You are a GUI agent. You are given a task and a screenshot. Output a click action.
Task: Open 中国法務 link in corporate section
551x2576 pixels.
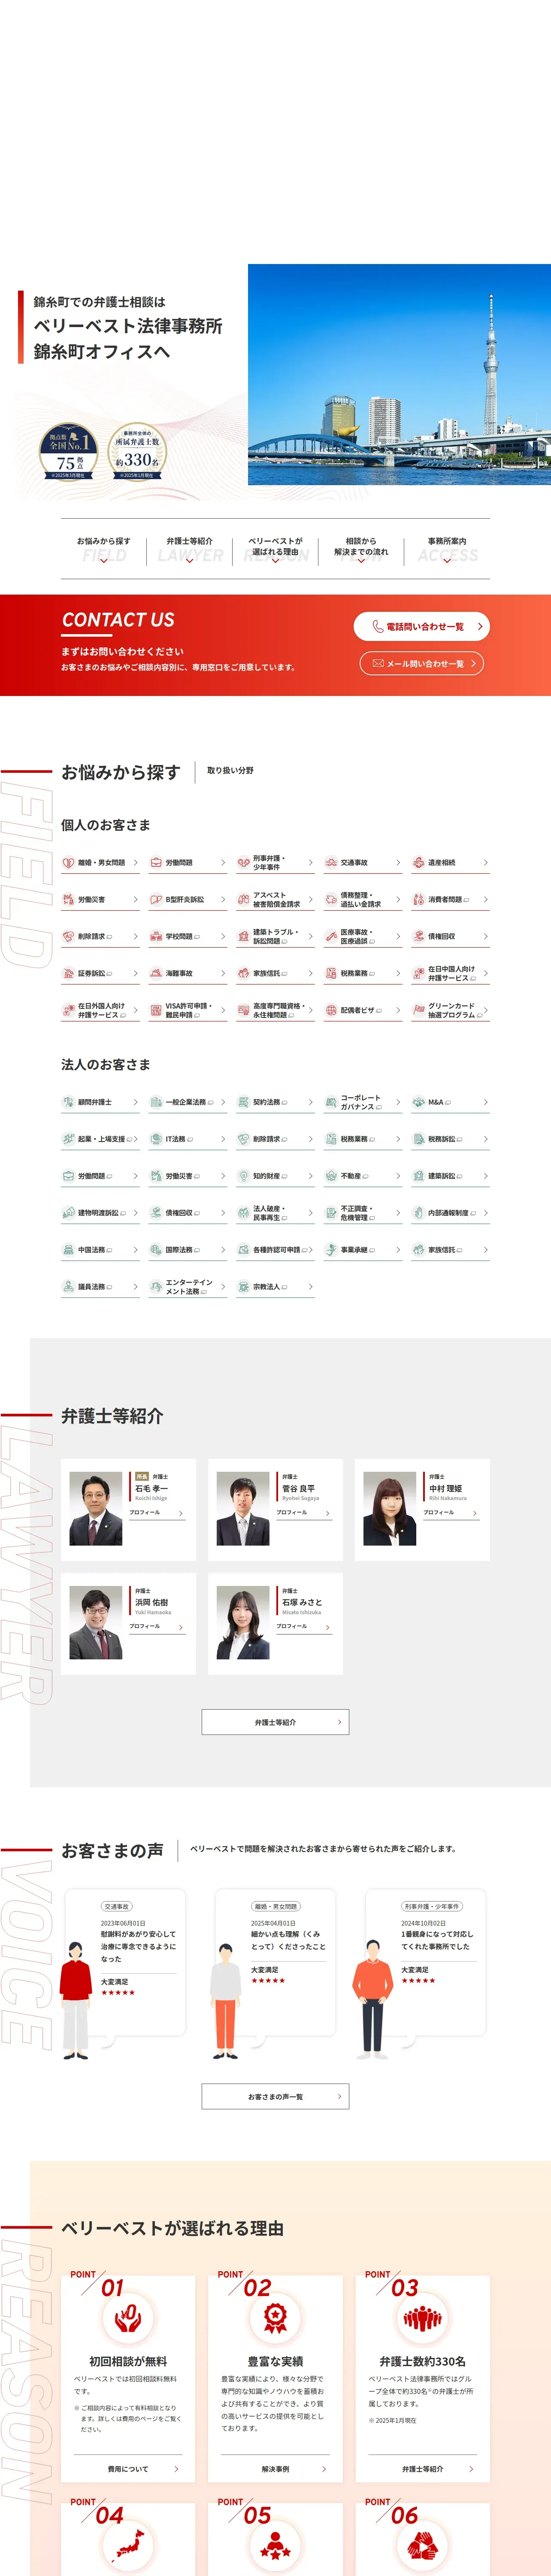(100, 1250)
